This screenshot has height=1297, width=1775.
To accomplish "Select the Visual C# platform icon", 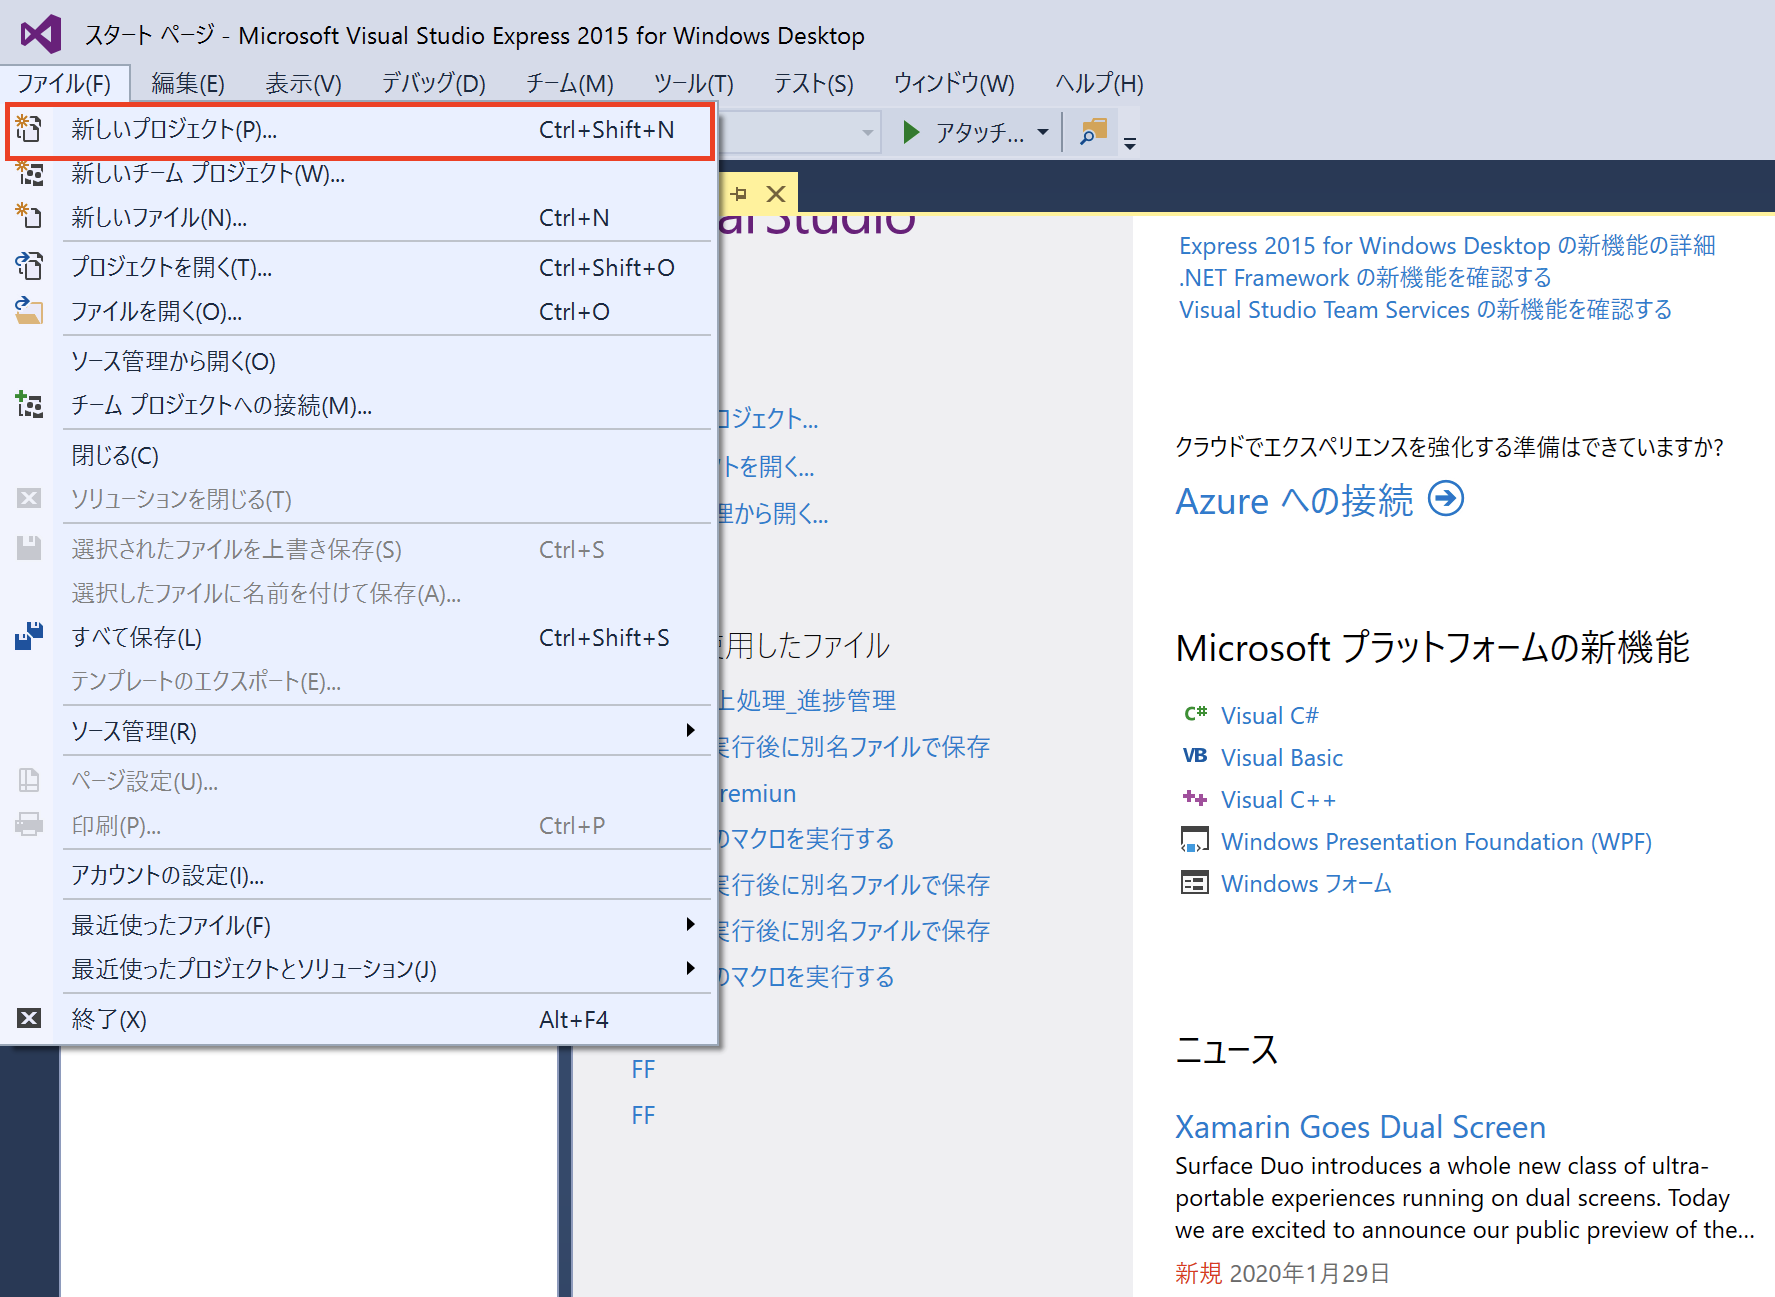I will [1195, 714].
